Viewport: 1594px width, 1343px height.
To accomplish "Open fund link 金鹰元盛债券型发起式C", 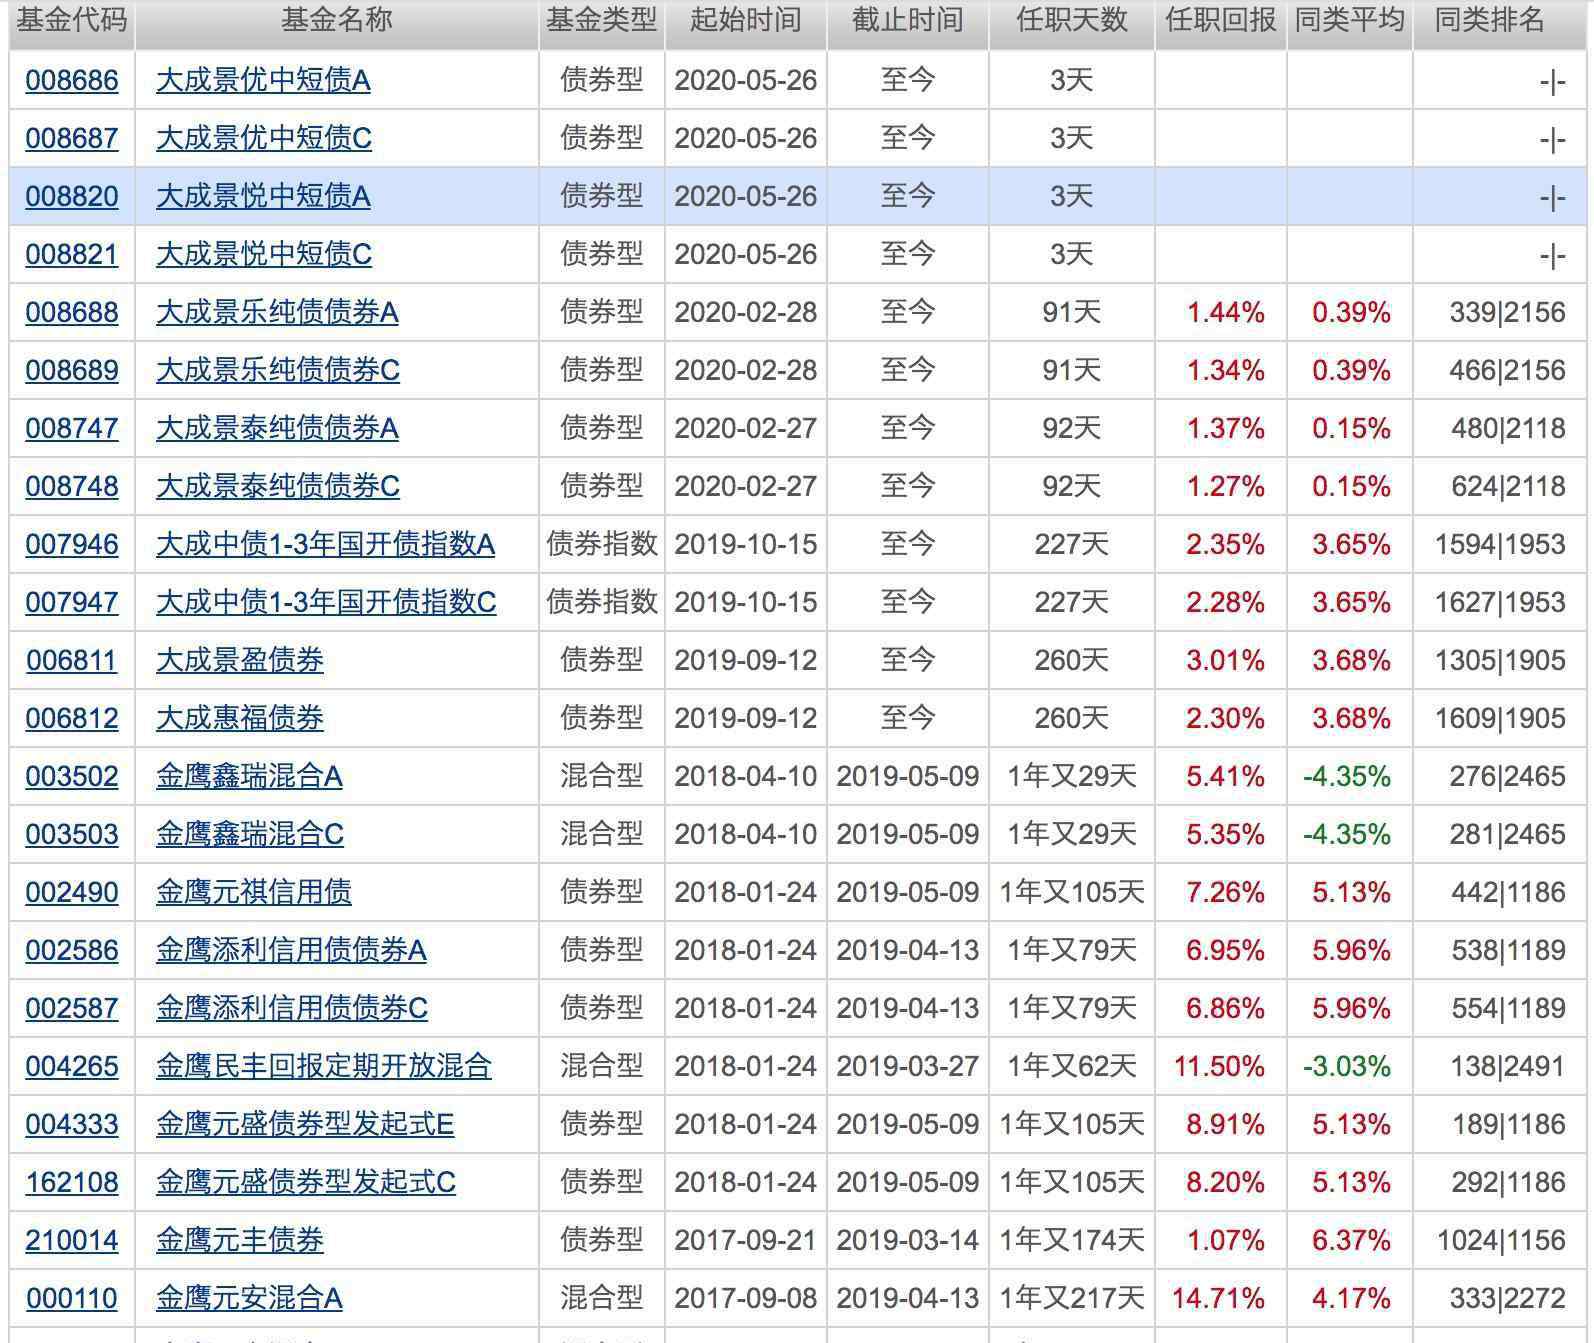I will [306, 1182].
